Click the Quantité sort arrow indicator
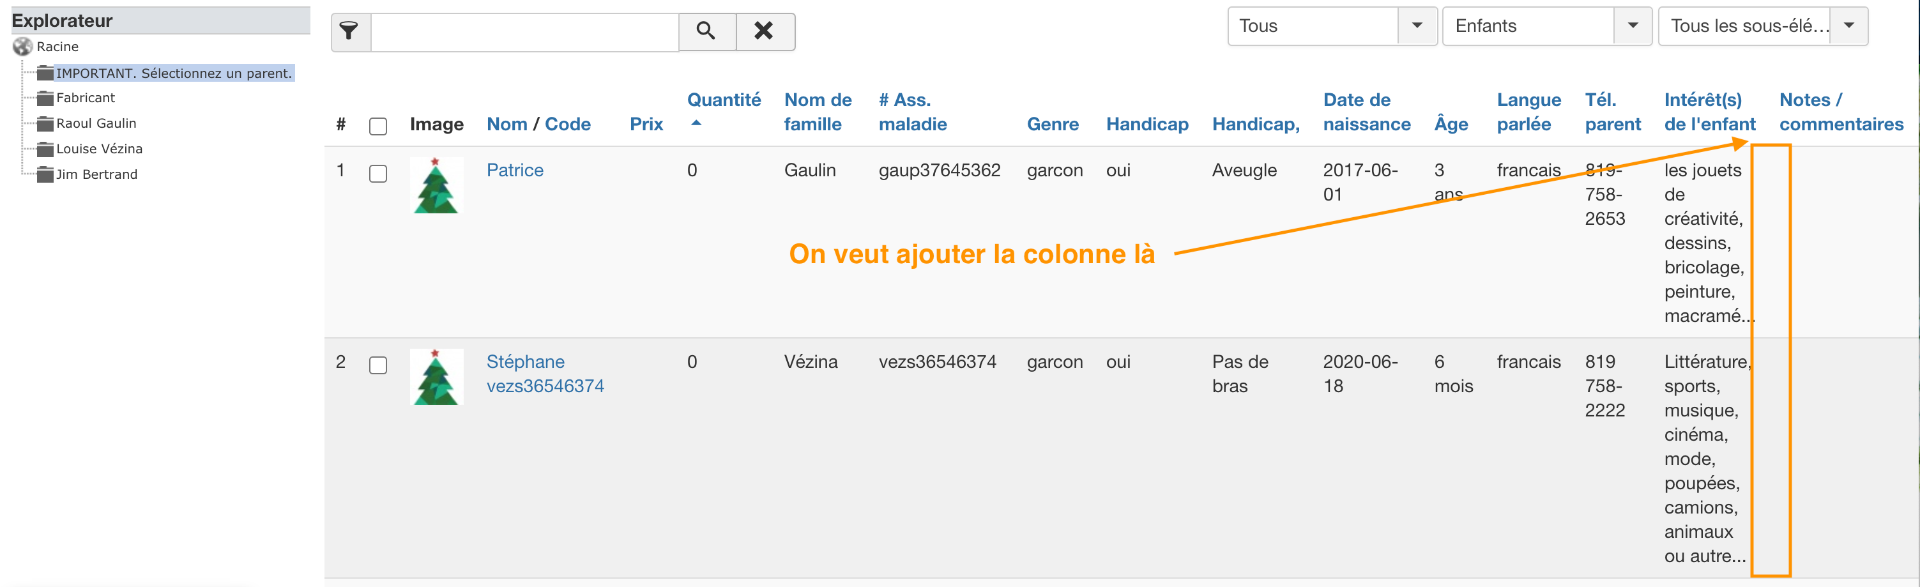This screenshot has height=587, width=1920. [696, 124]
